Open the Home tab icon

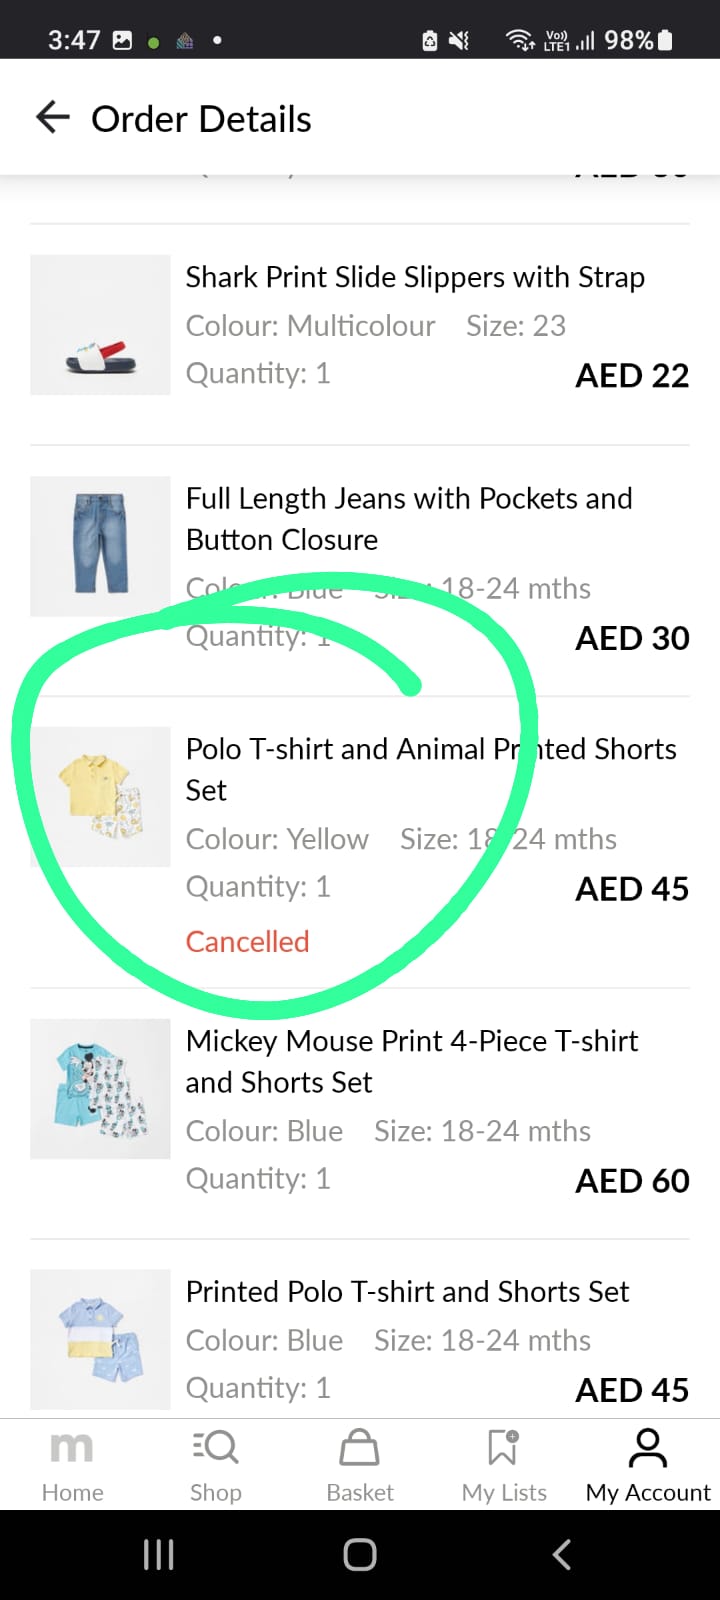pos(72,1447)
